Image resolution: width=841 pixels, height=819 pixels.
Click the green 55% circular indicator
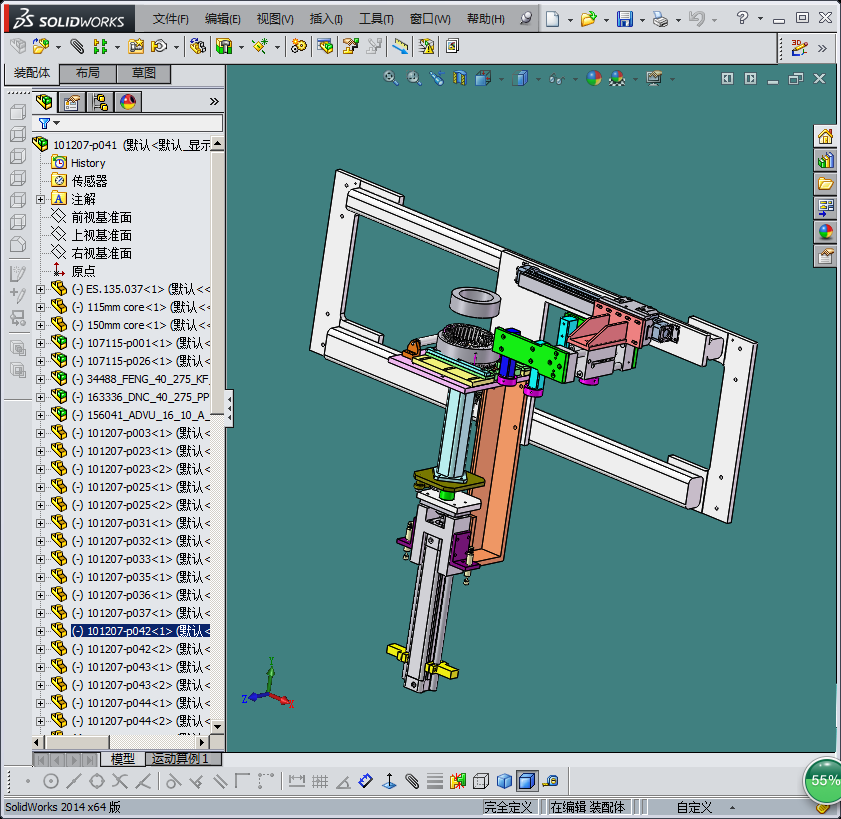coord(824,779)
